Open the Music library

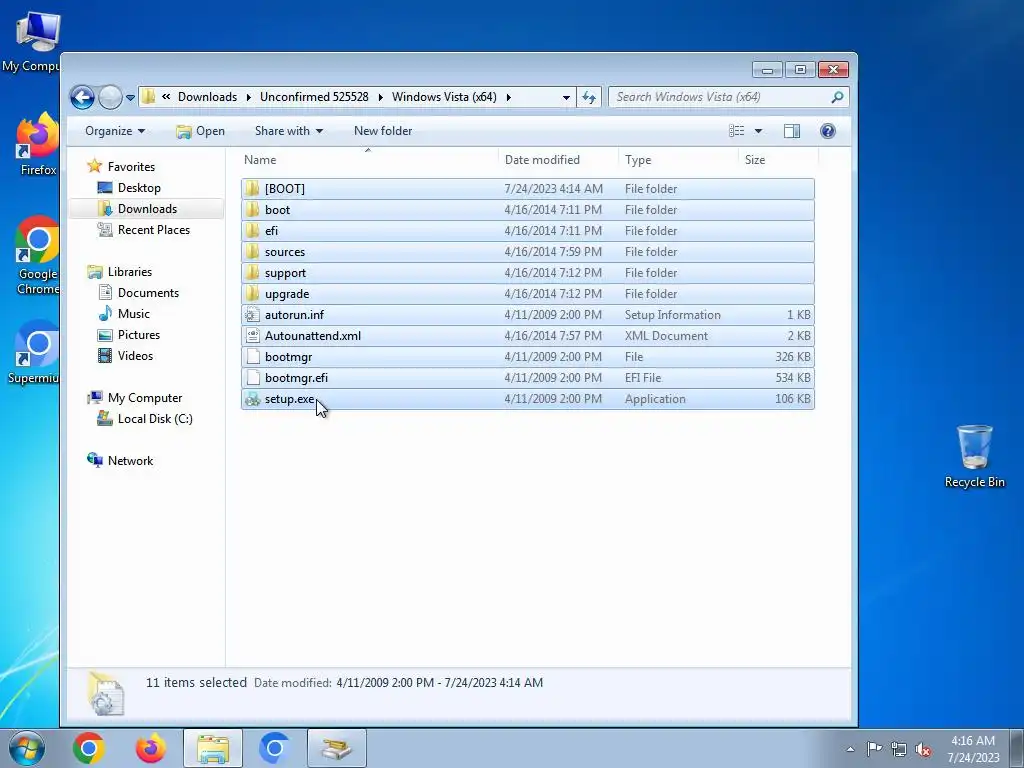point(134,313)
